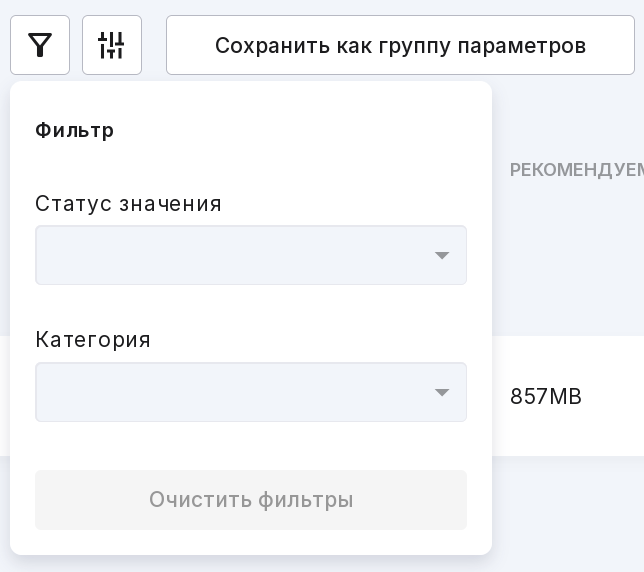Close the filter popup via the funnel icon
This screenshot has width=644, height=572.
40,45
